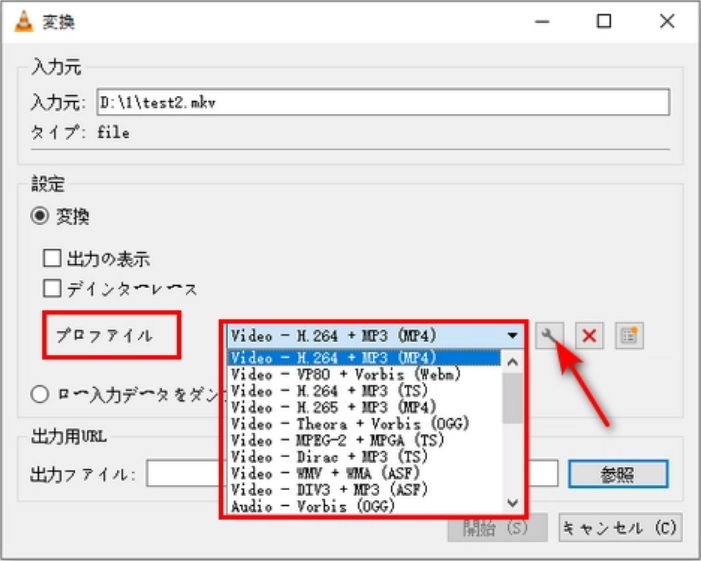This screenshot has width=701, height=561.
Task: Click the profile list scrollbar thumb
Action: point(512,398)
